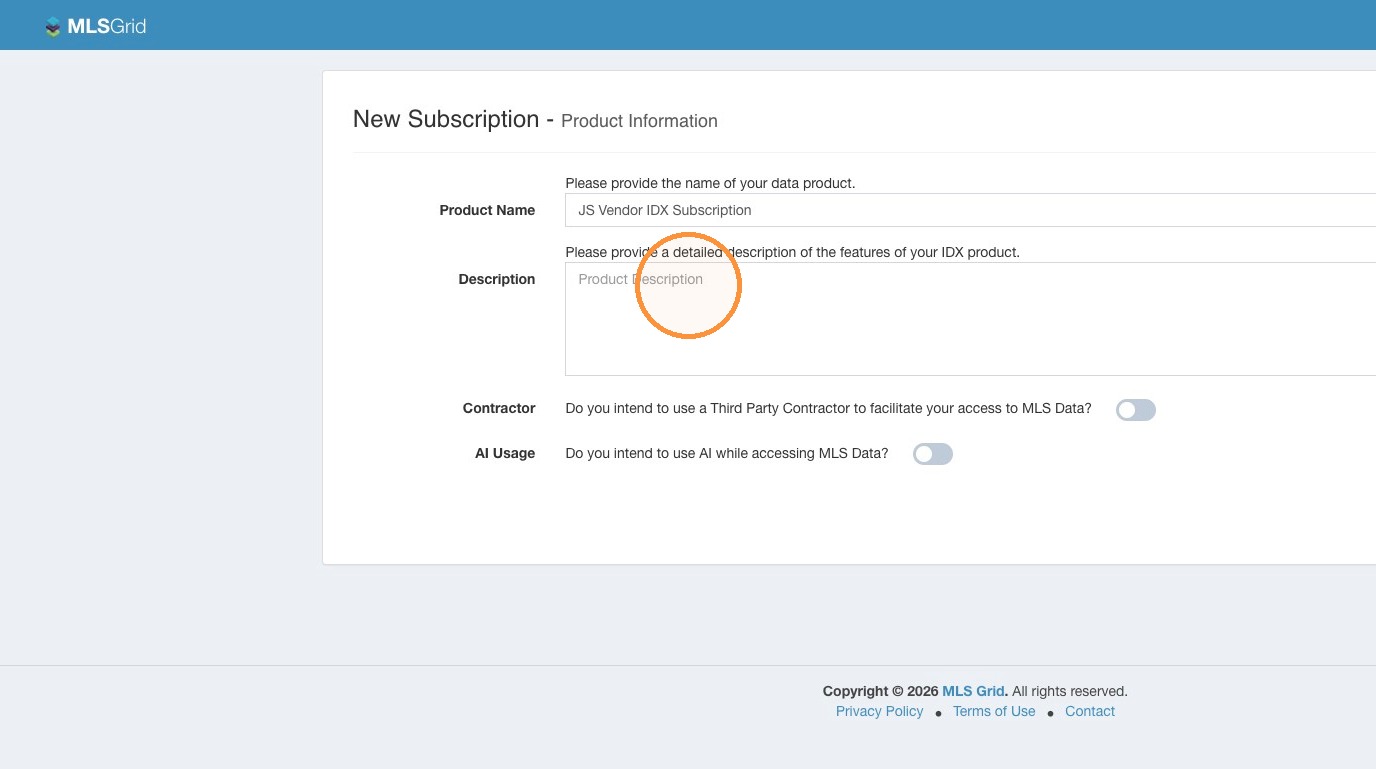Enable the Third Party Contractor toggle

(x=1136, y=410)
